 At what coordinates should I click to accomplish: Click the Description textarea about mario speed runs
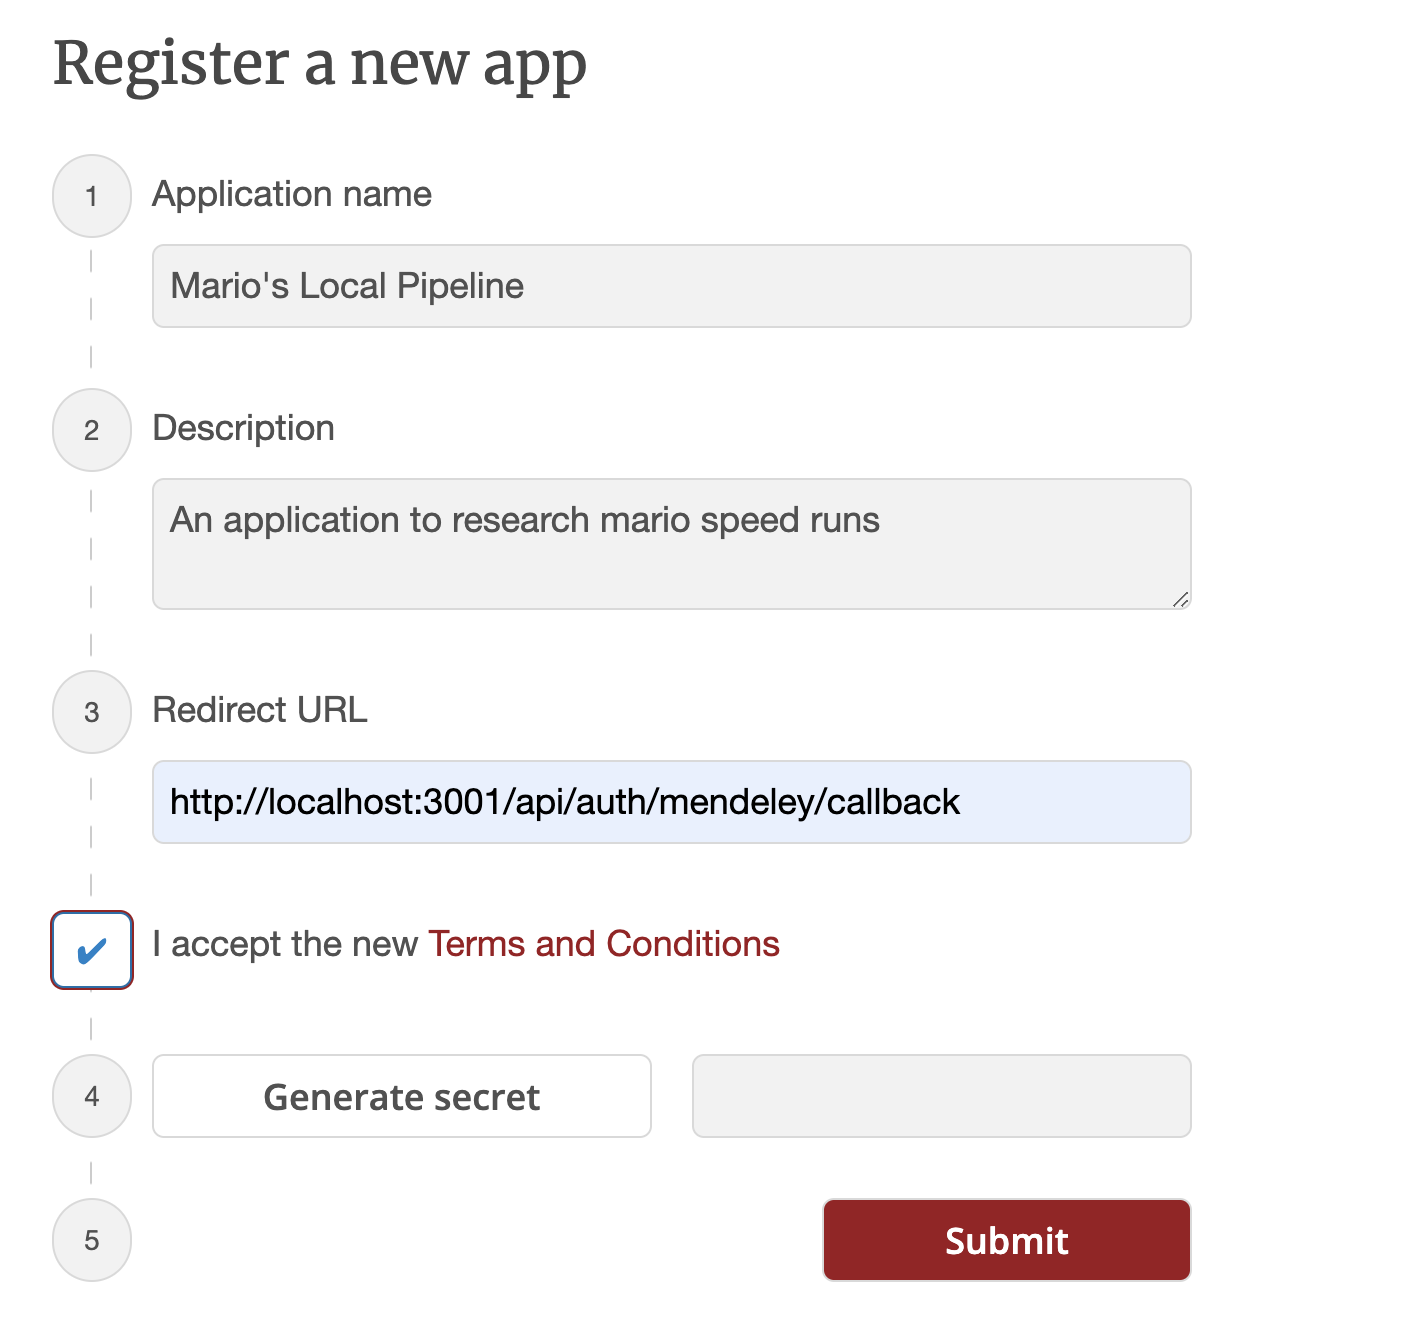[671, 543]
